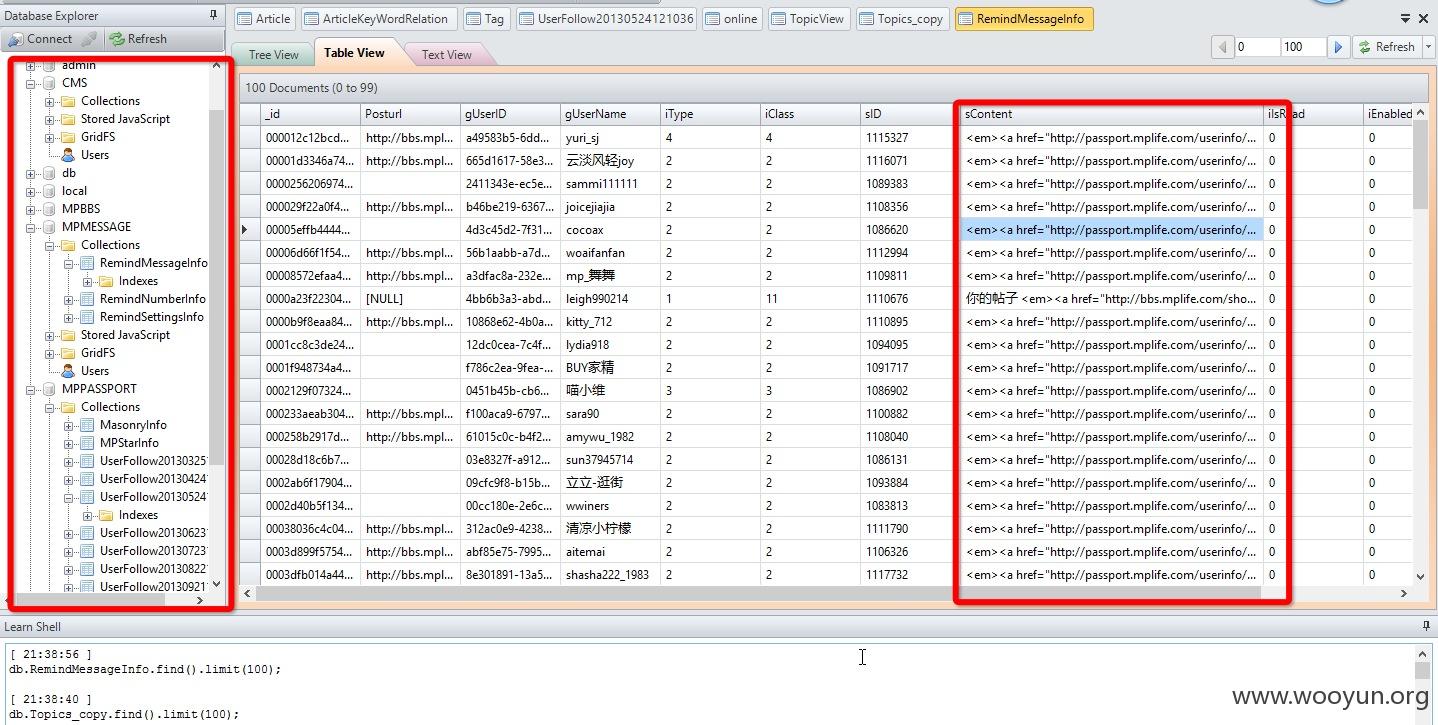1438x725 pixels.
Task: Open the UserFollow20130524121036 tab
Action: coord(607,19)
